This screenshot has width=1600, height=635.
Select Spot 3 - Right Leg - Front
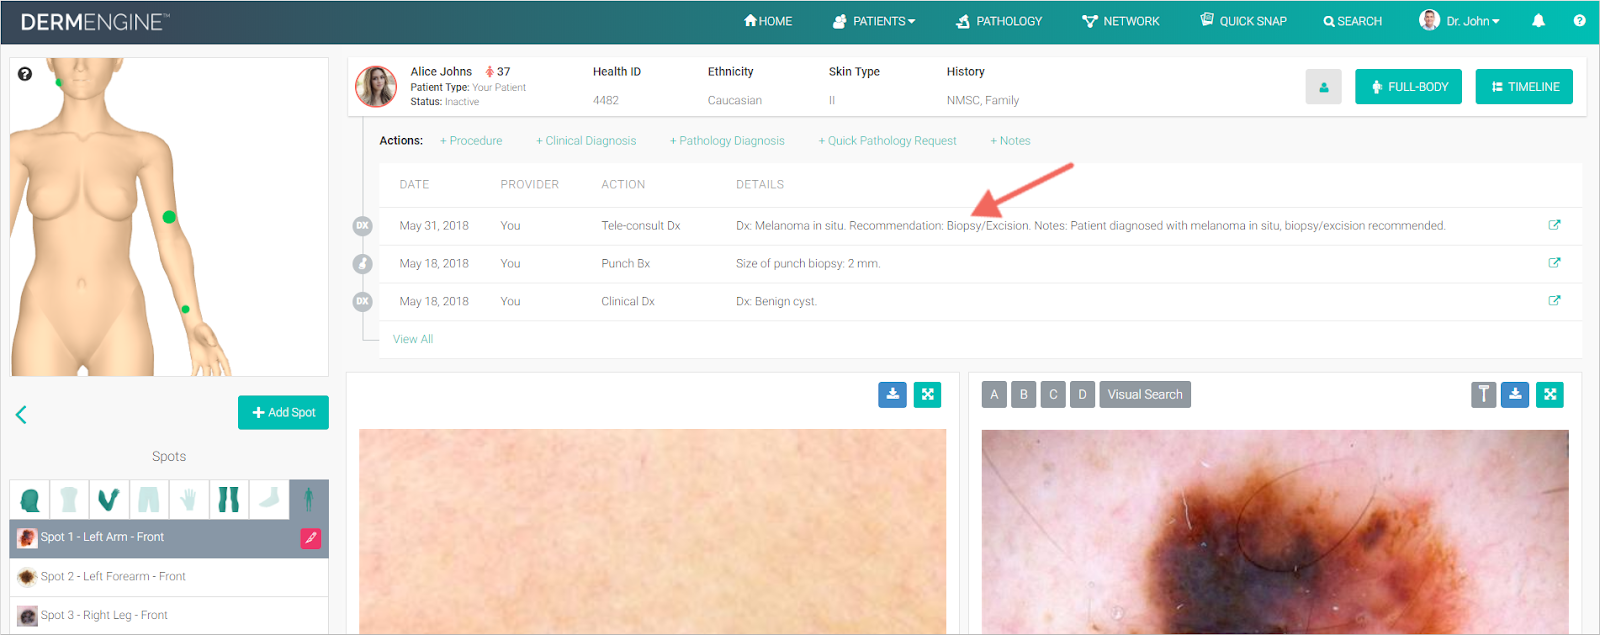point(169,616)
